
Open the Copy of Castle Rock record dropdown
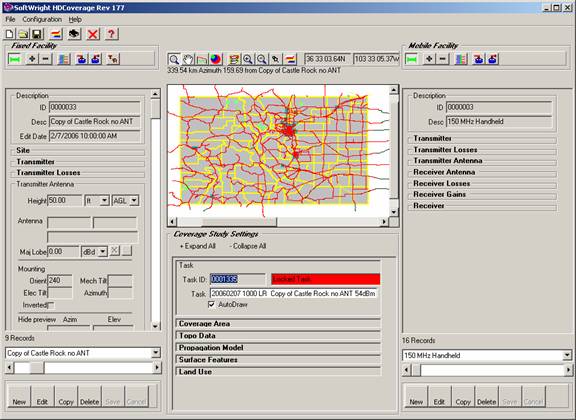point(156,353)
